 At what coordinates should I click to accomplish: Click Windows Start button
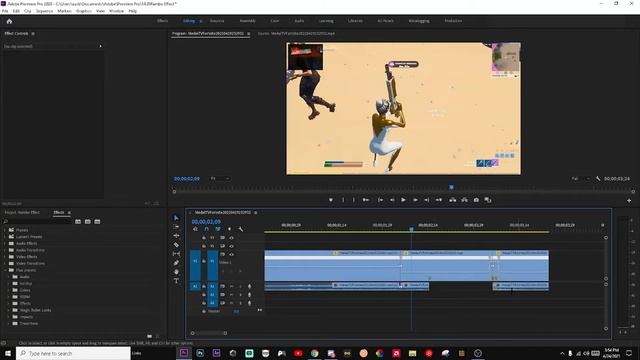pyautogui.click(x=8, y=353)
